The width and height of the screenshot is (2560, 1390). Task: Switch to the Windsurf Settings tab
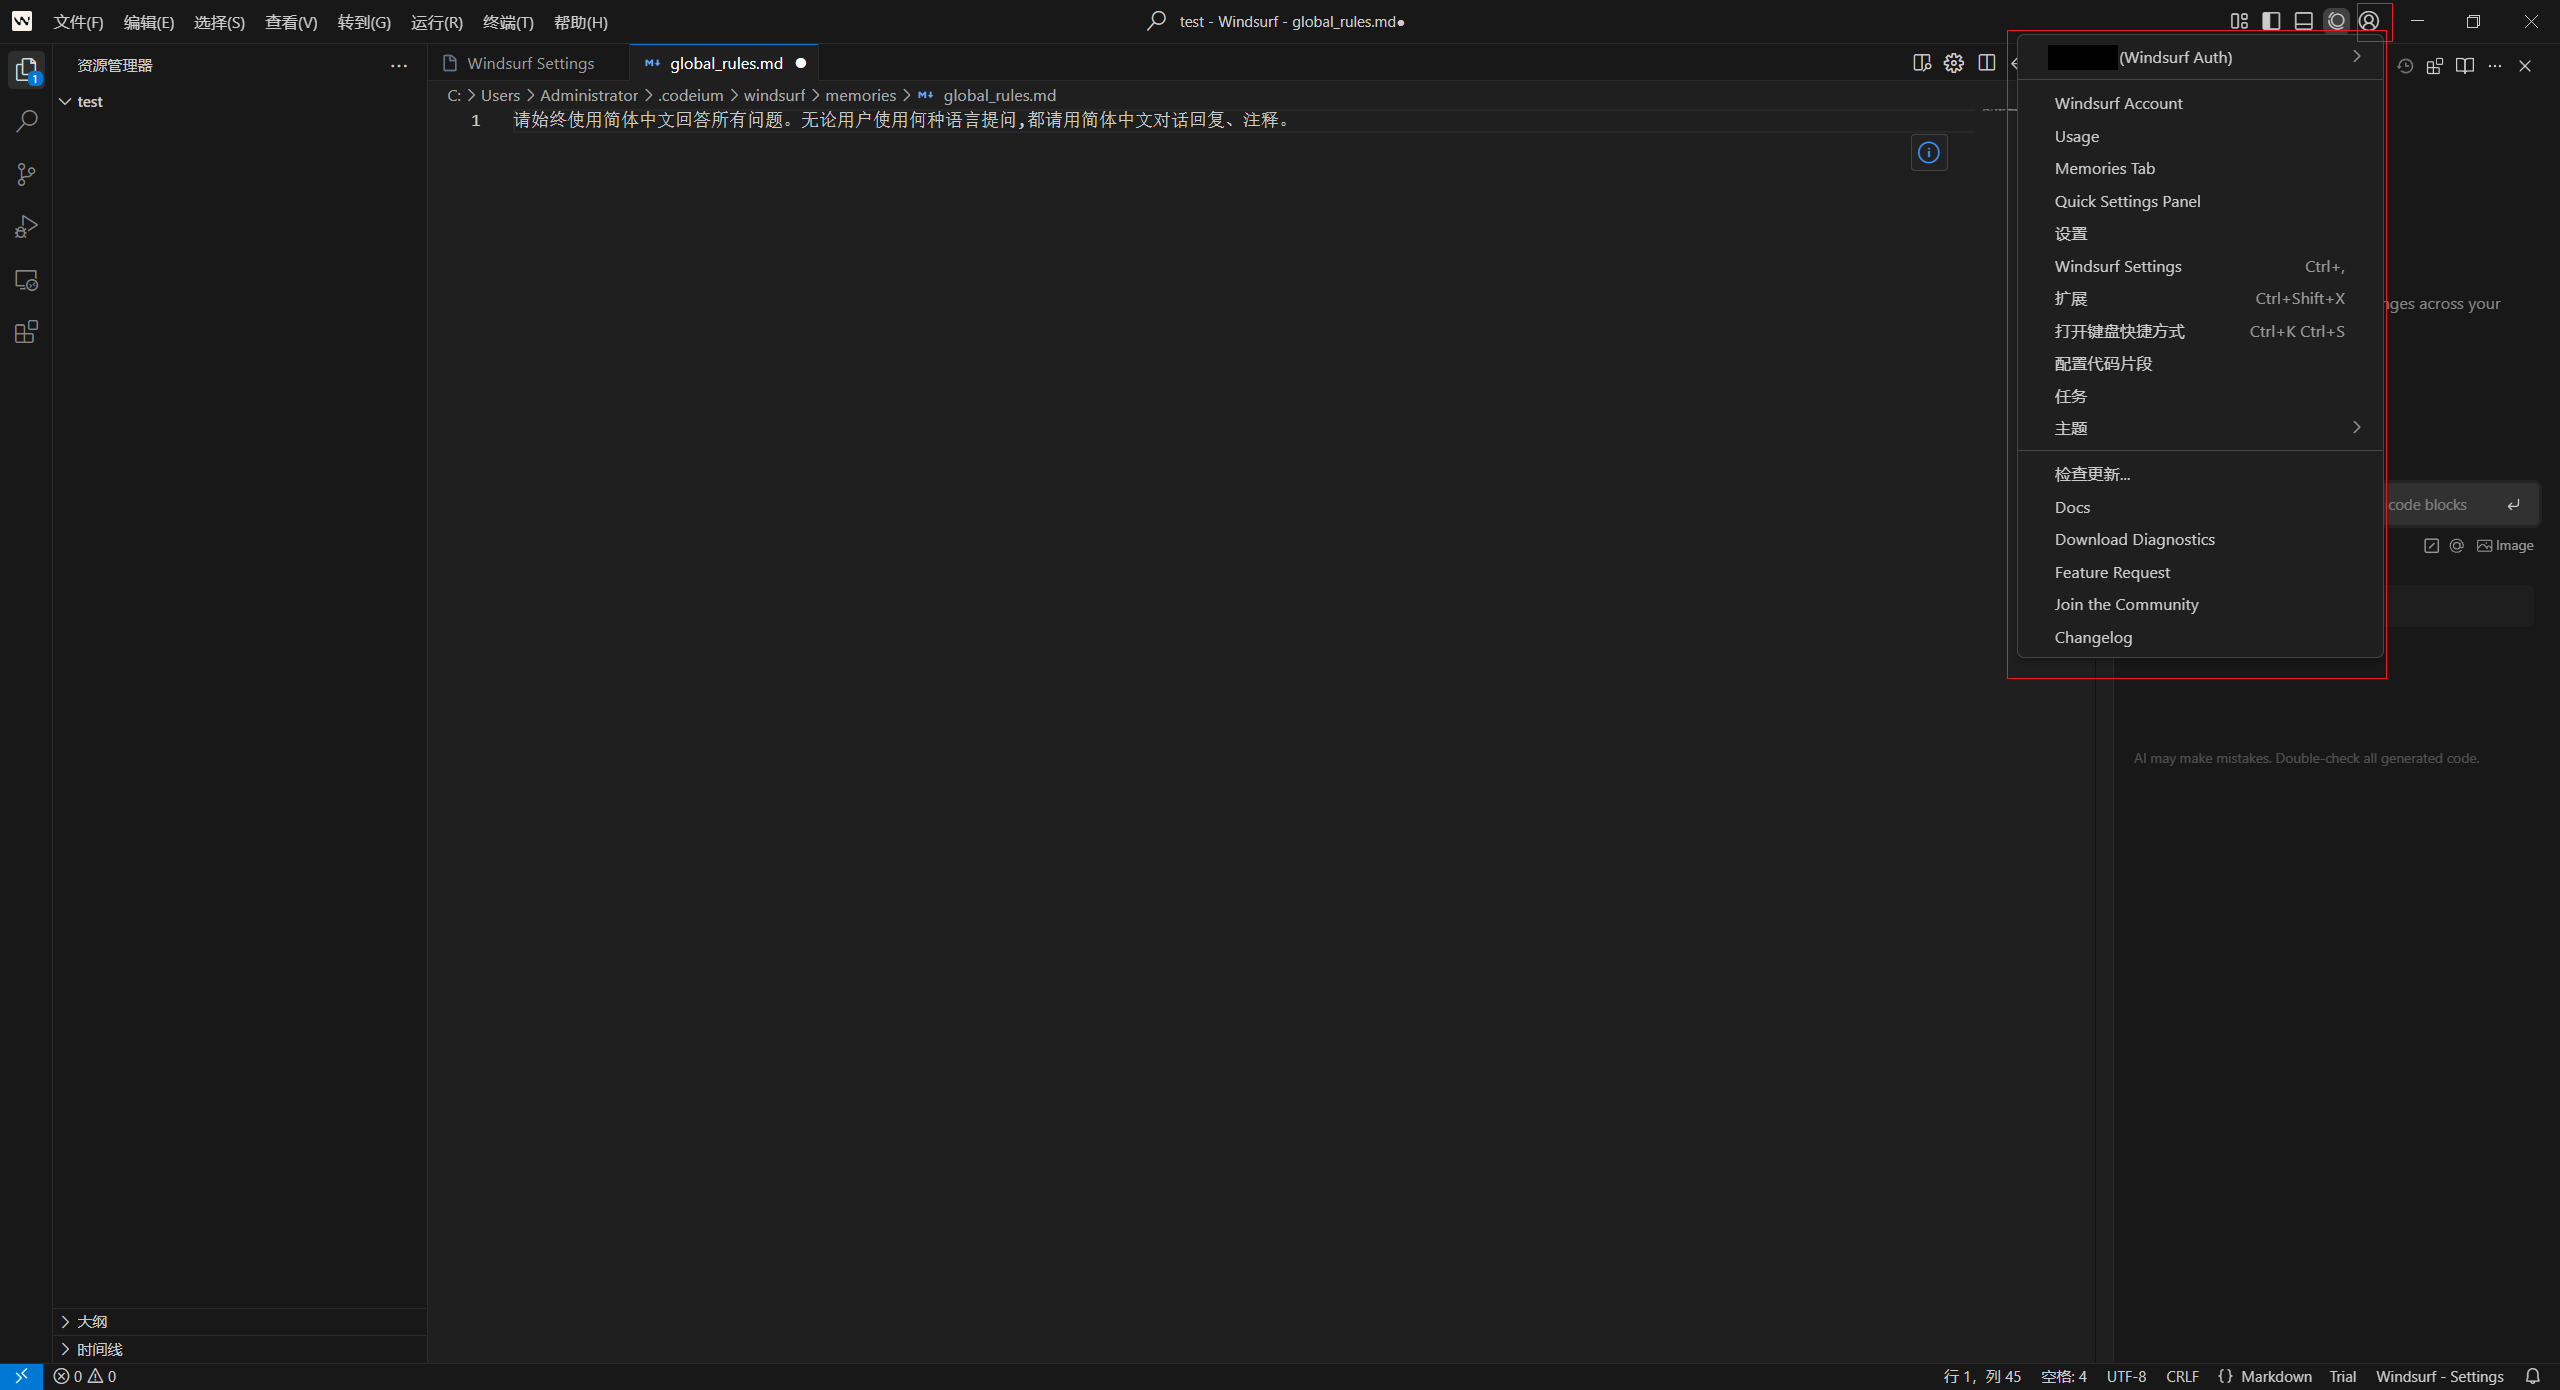[x=530, y=63]
